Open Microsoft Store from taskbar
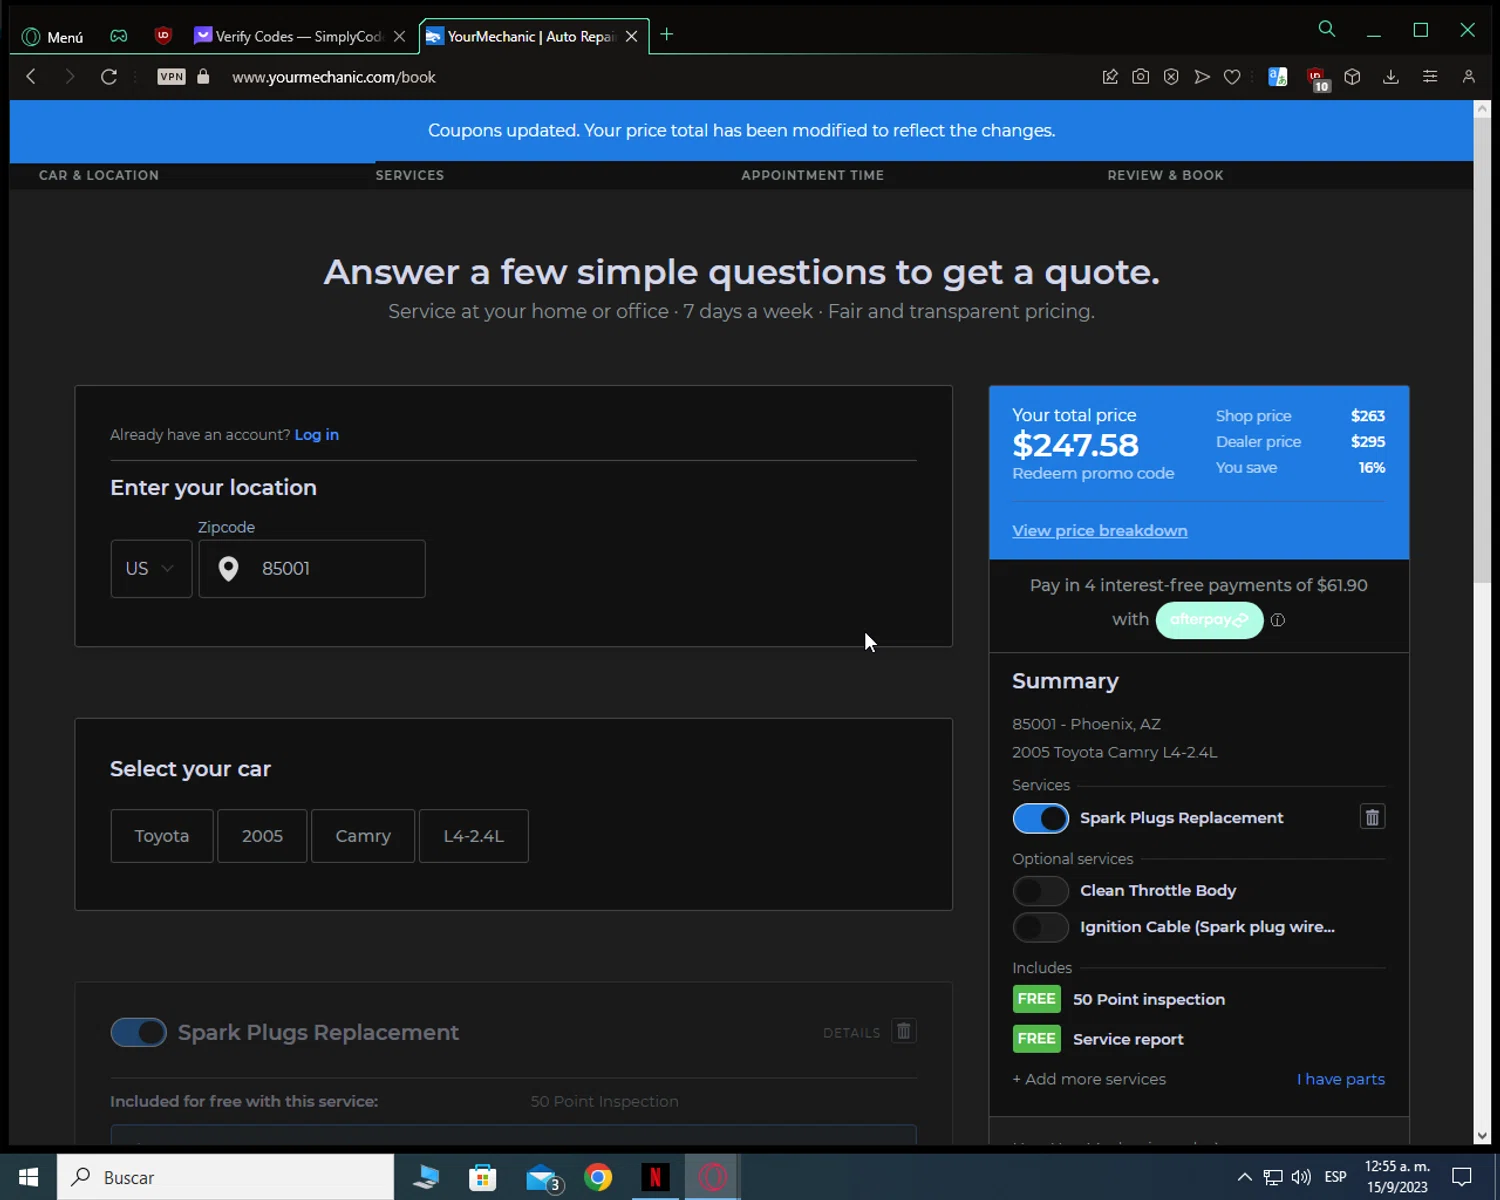The image size is (1500, 1200). pyautogui.click(x=483, y=1177)
